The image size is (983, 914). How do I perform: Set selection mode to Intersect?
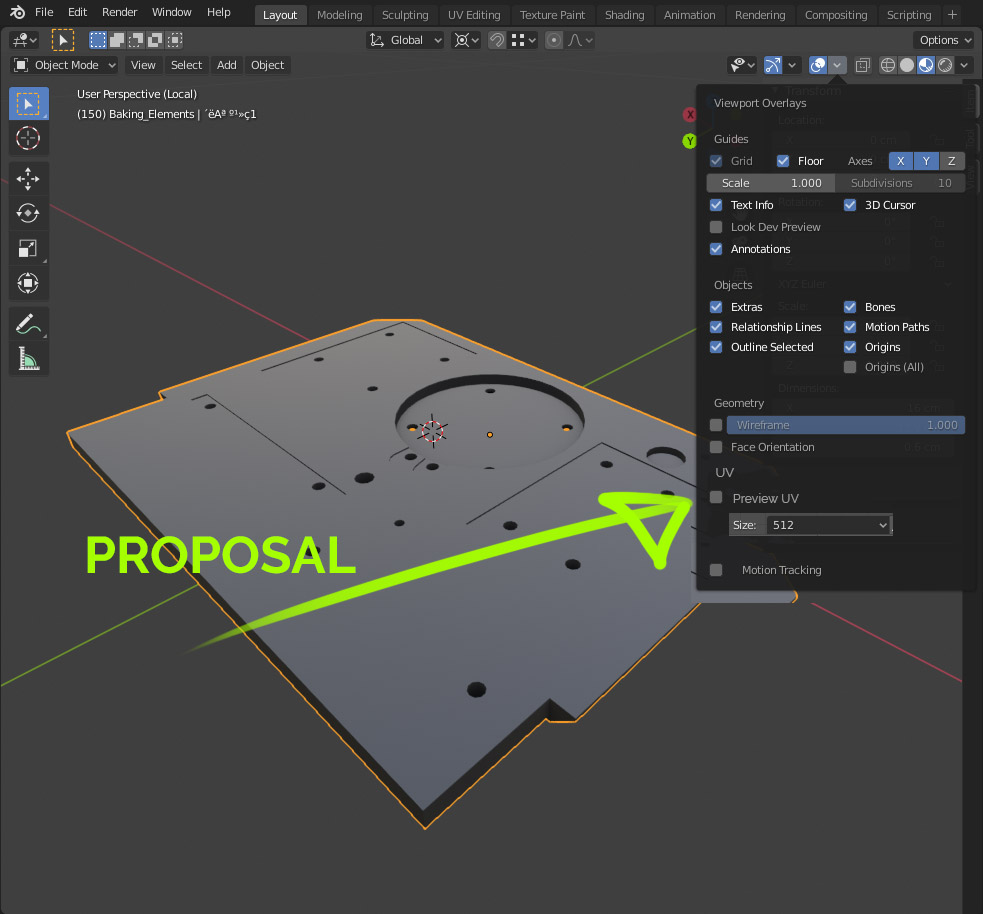pyautogui.click(x=174, y=40)
